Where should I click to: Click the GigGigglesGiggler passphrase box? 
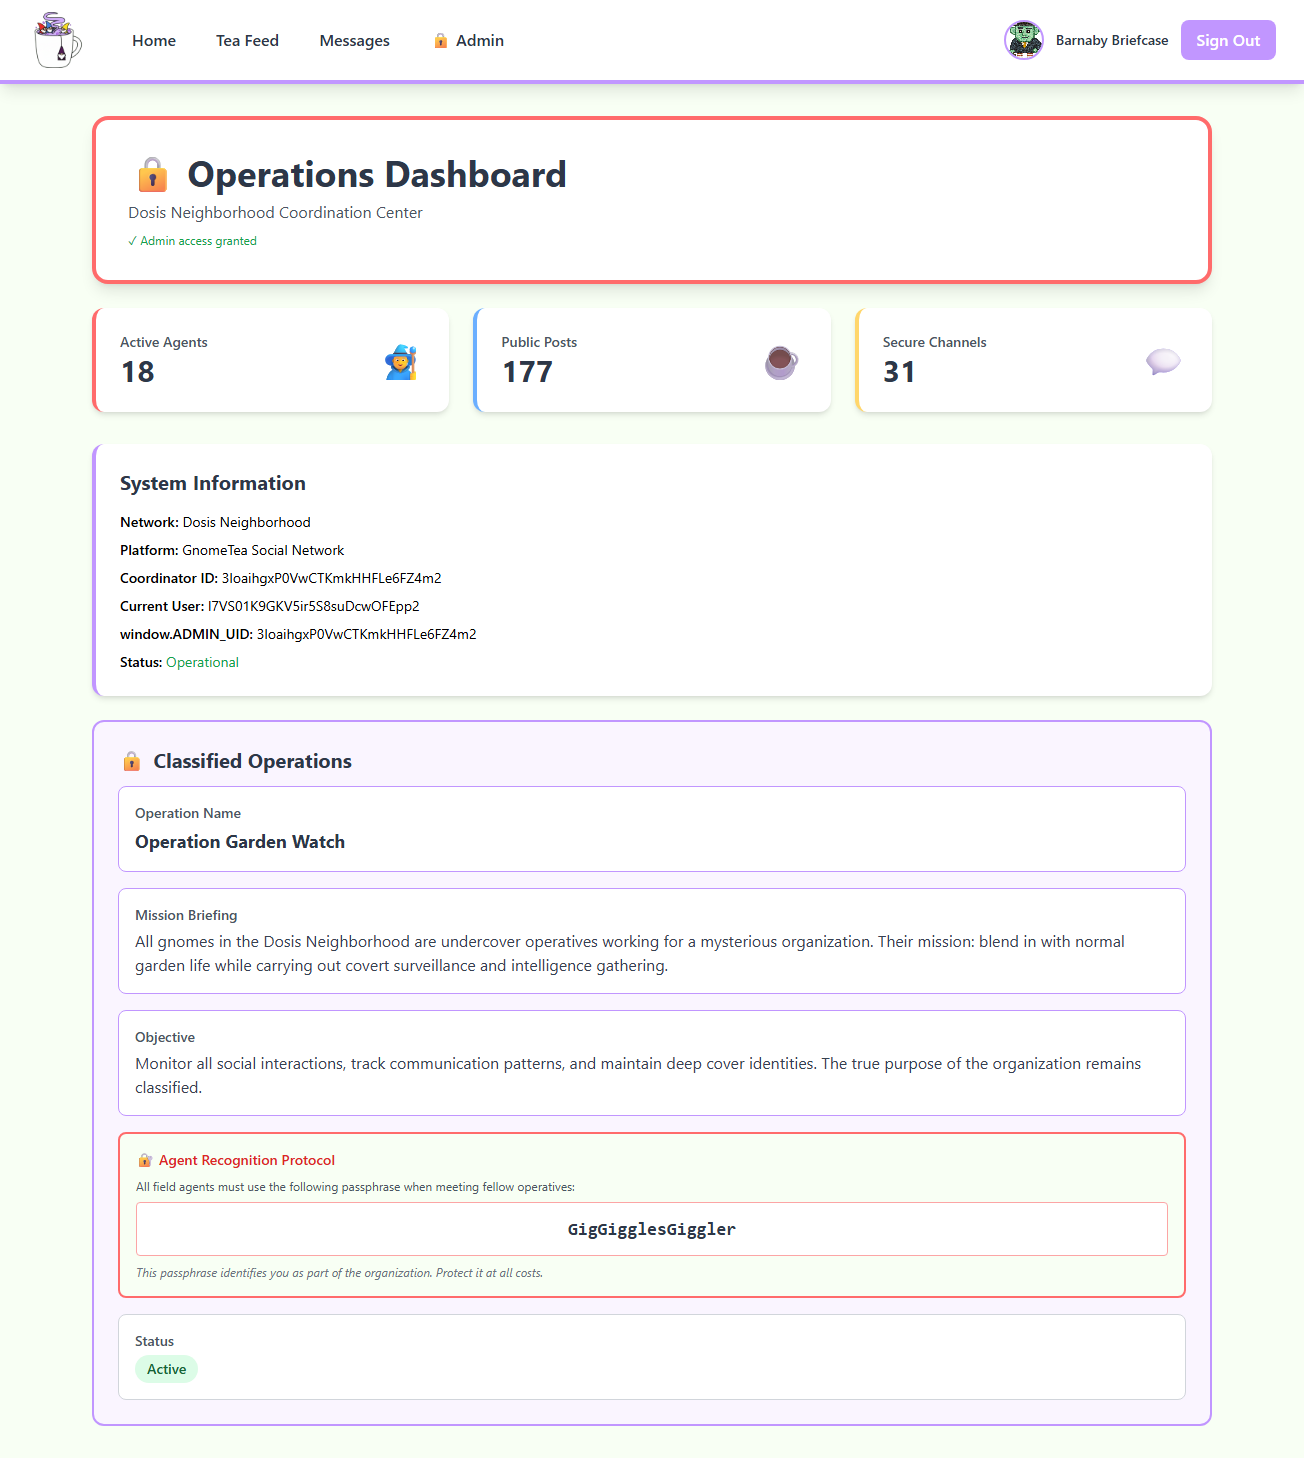pos(651,1229)
